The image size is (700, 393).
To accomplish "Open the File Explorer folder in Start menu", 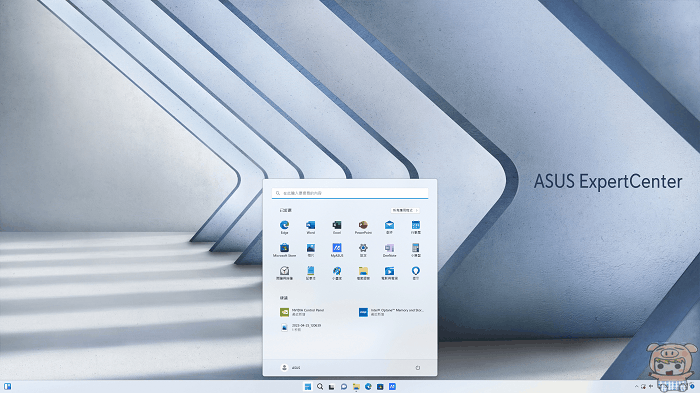I will tap(363, 272).
